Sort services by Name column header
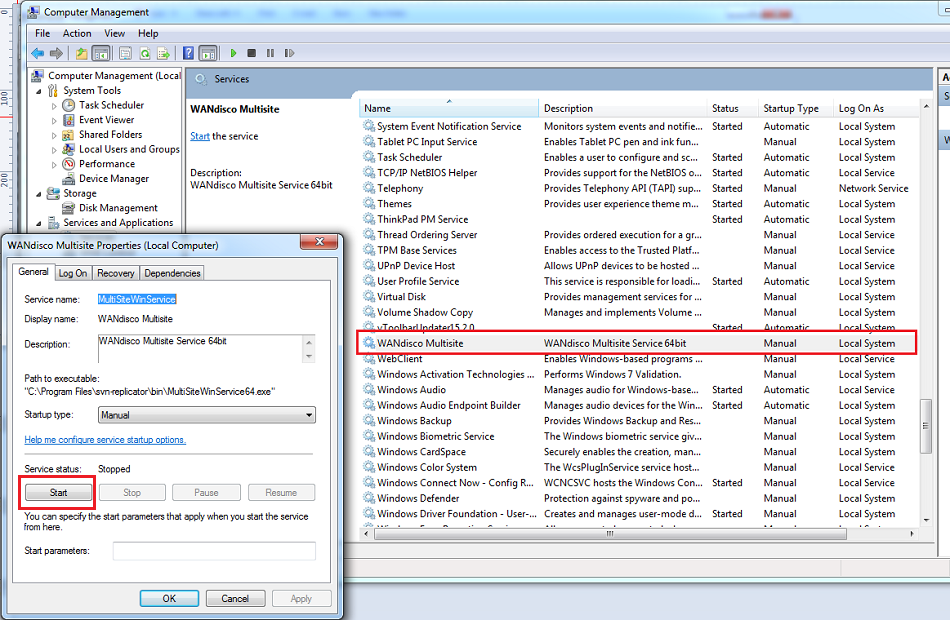950x620 pixels. point(449,108)
